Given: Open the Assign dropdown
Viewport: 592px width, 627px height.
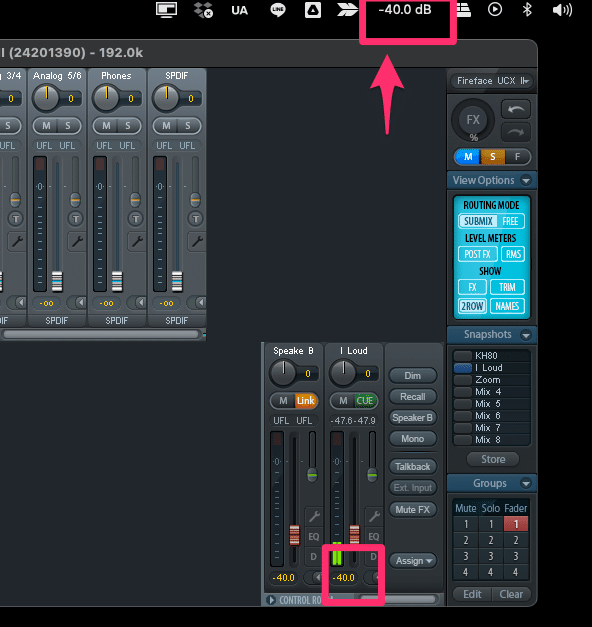Looking at the screenshot, I should pyautogui.click(x=413, y=561).
